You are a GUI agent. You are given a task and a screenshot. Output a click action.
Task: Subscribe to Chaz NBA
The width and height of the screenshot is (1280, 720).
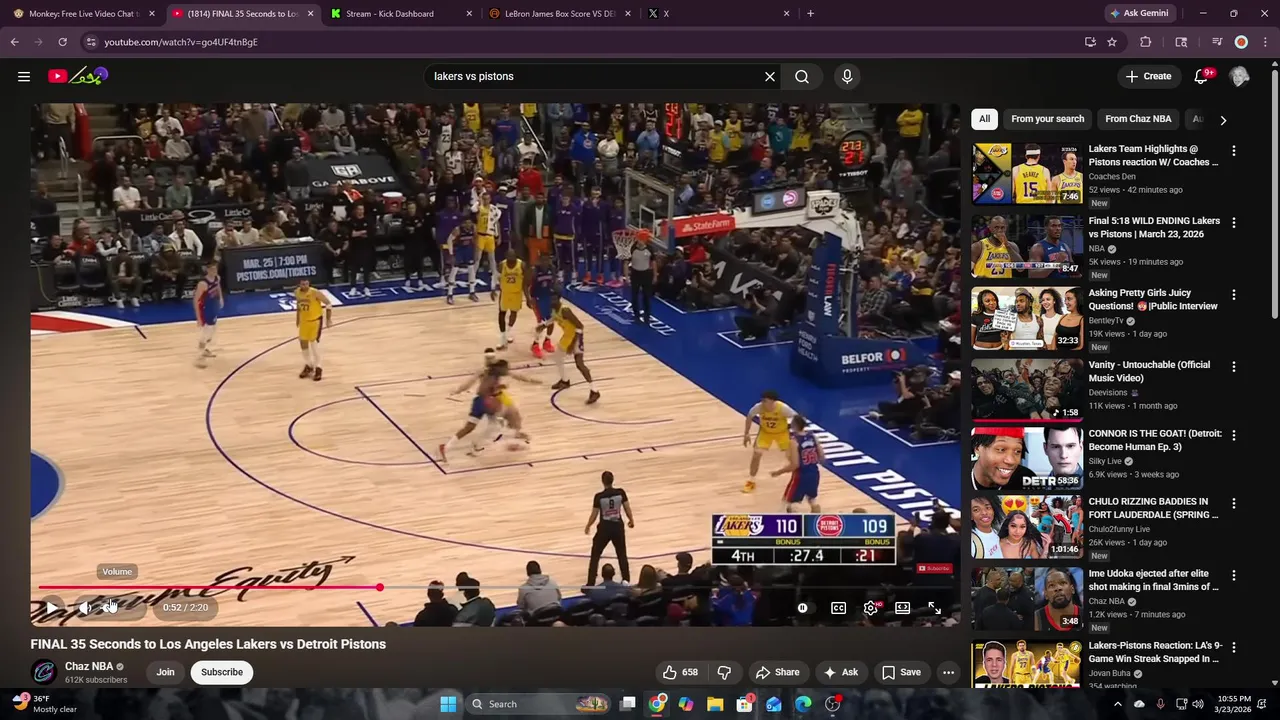pyautogui.click(x=222, y=672)
